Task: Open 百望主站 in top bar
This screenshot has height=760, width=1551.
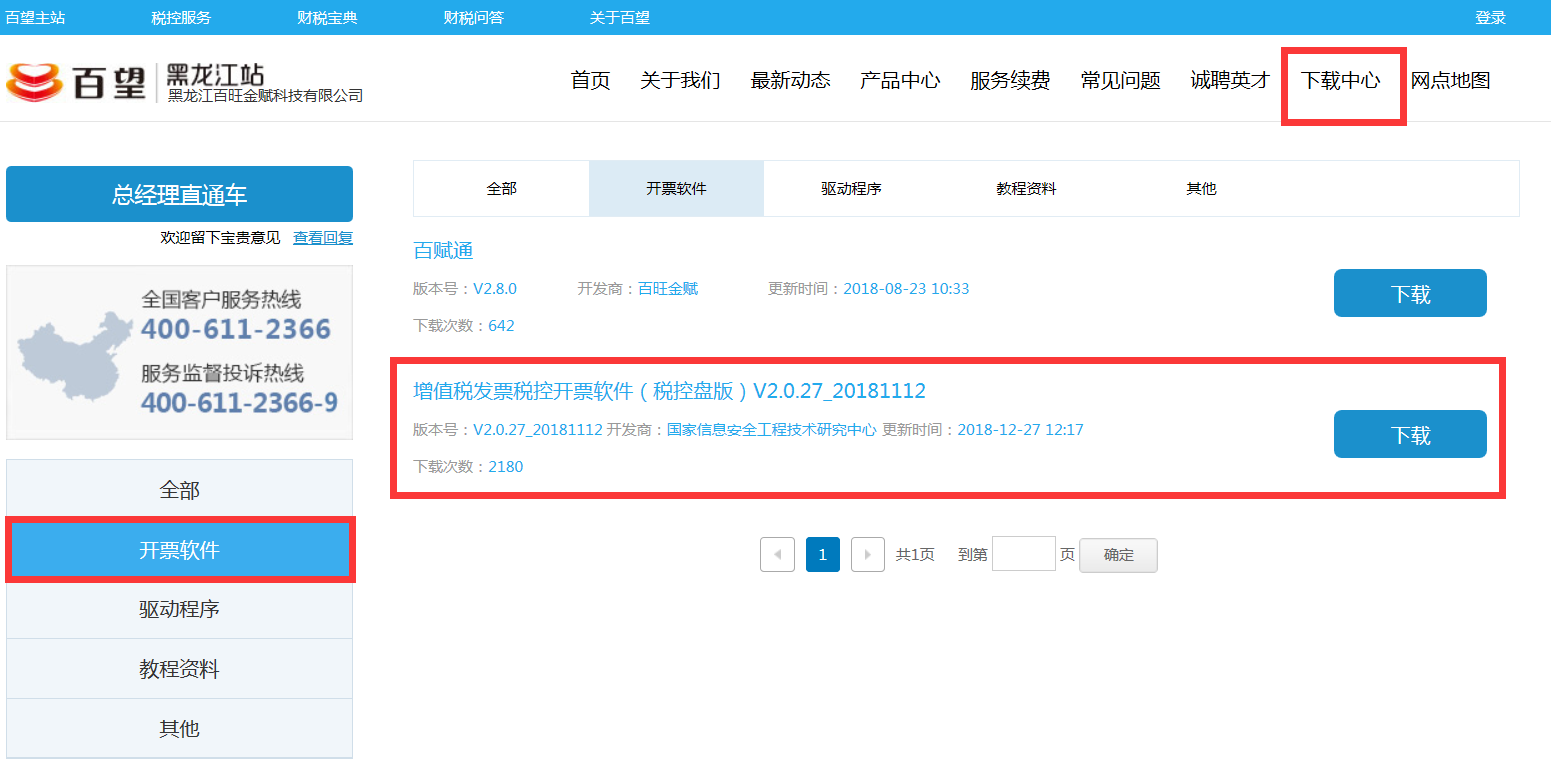Action: pos(35,17)
